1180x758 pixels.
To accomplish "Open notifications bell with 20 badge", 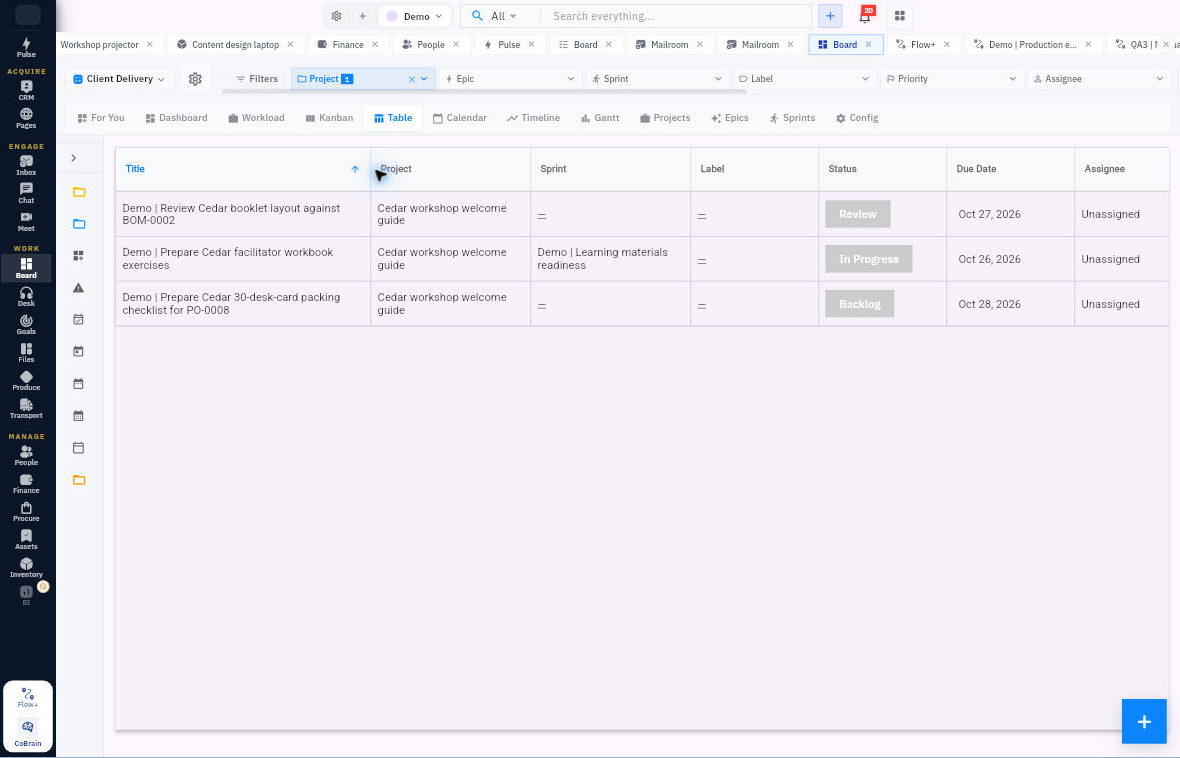I will 865,16.
